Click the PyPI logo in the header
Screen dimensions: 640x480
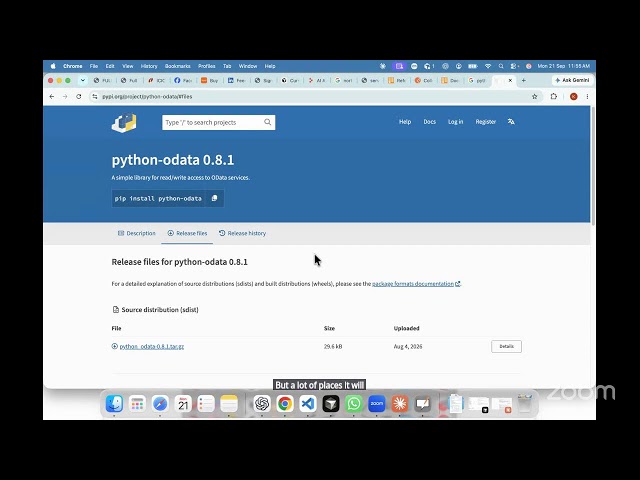(x=124, y=122)
